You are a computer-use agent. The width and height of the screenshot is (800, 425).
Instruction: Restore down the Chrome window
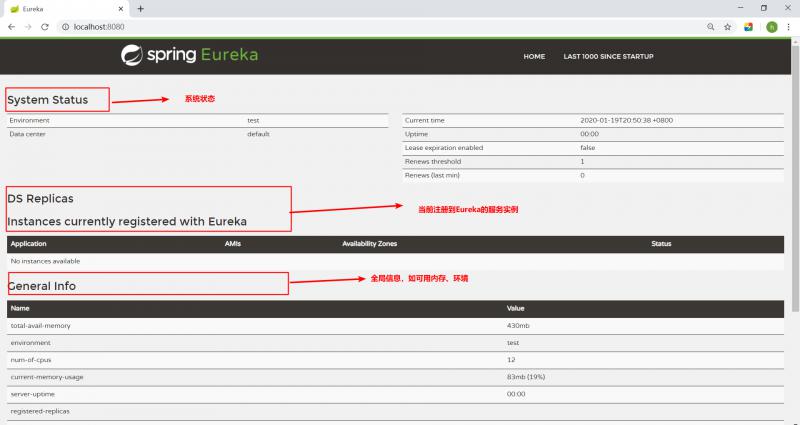[x=764, y=8]
